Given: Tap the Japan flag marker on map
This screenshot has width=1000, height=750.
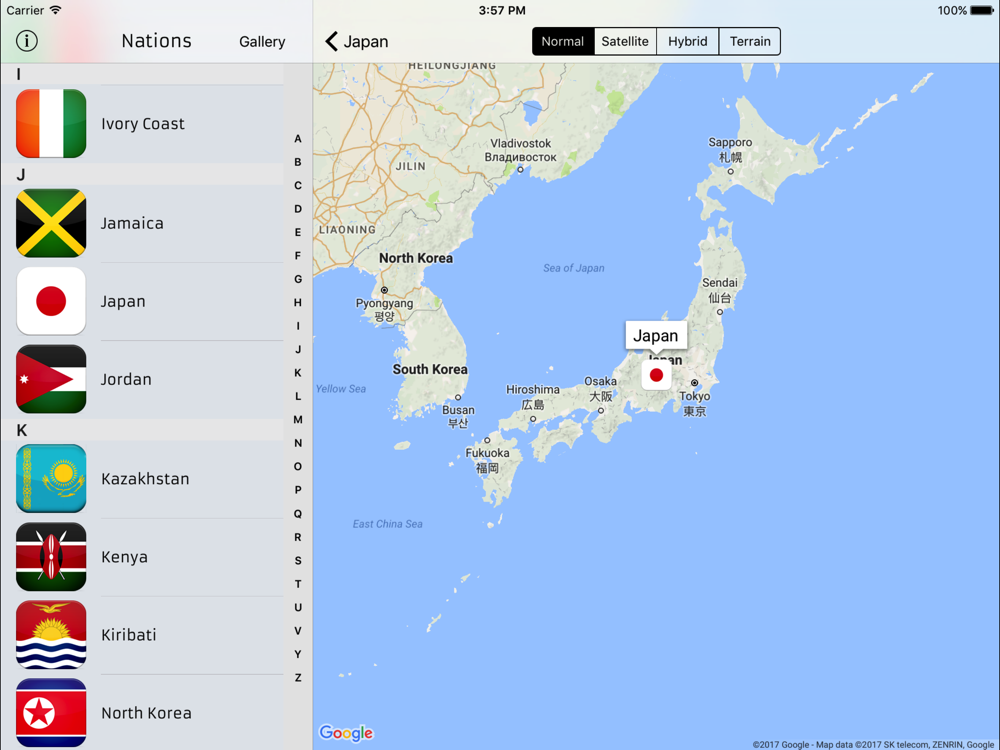Looking at the screenshot, I should pyautogui.click(x=656, y=375).
